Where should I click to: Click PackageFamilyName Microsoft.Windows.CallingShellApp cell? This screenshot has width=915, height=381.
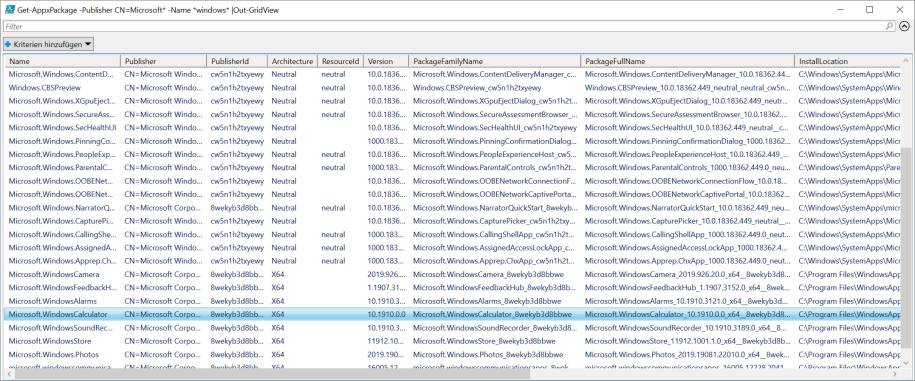495,234
